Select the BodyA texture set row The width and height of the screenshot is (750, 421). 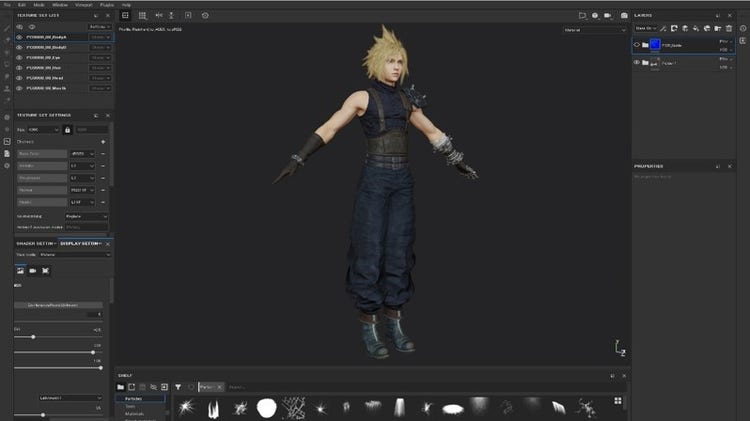tap(64, 37)
